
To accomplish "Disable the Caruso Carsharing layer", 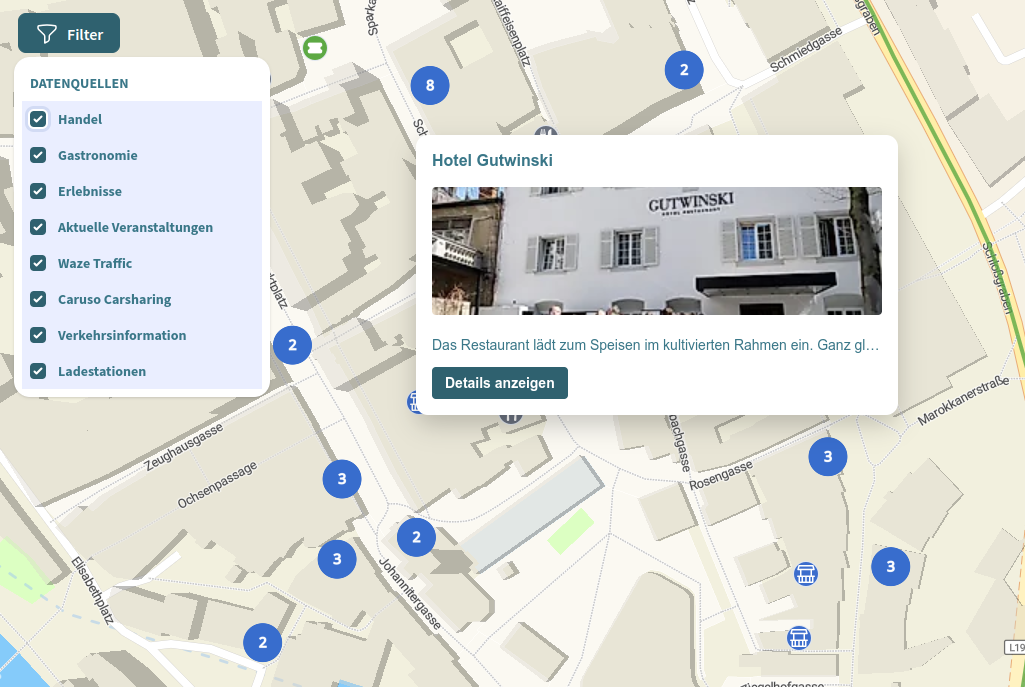I will (38, 299).
